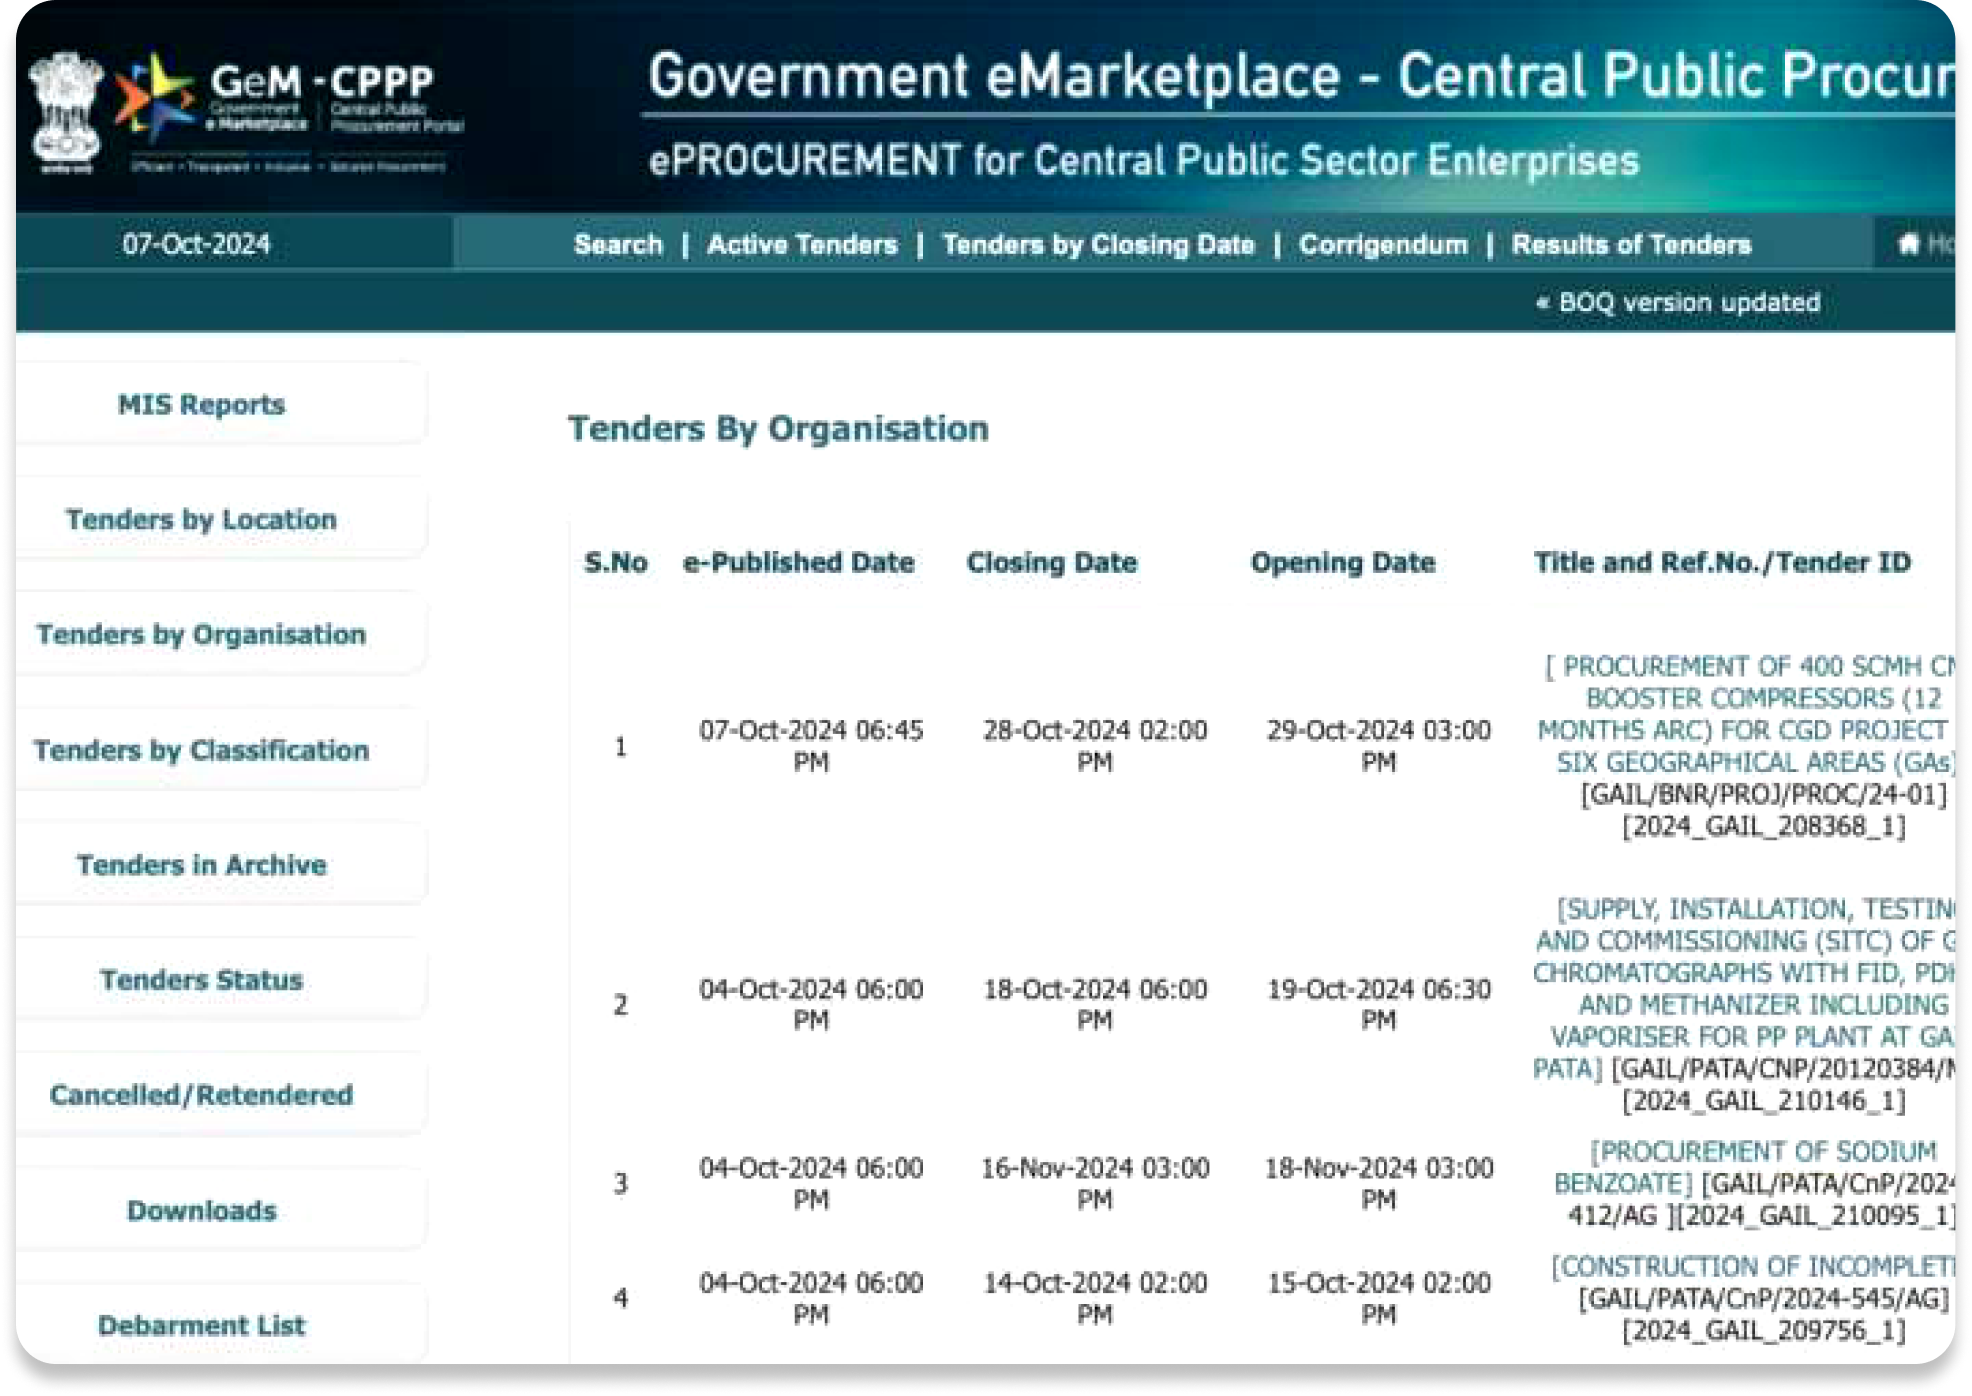Check Tenders Status

point(201,980)
